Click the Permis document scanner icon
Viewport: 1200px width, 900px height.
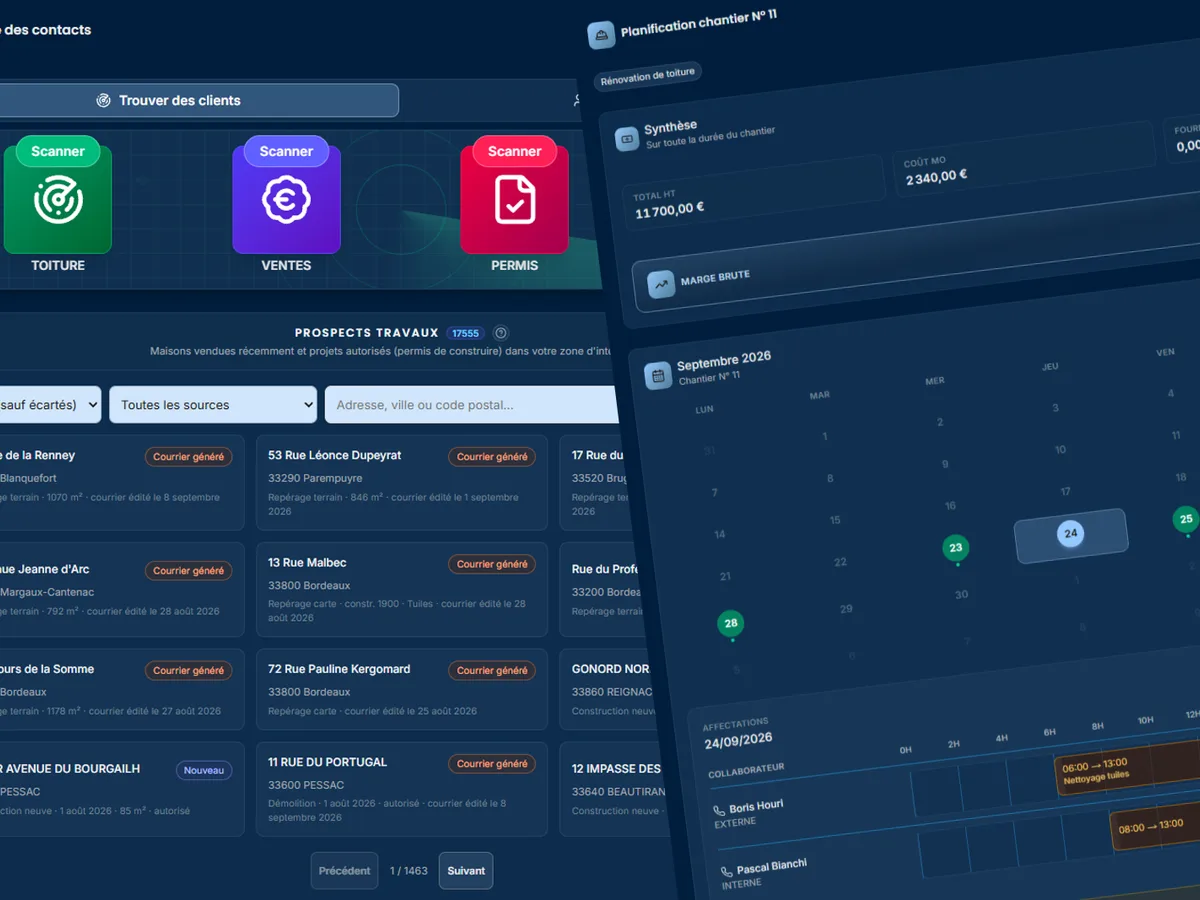click(514, 200)
